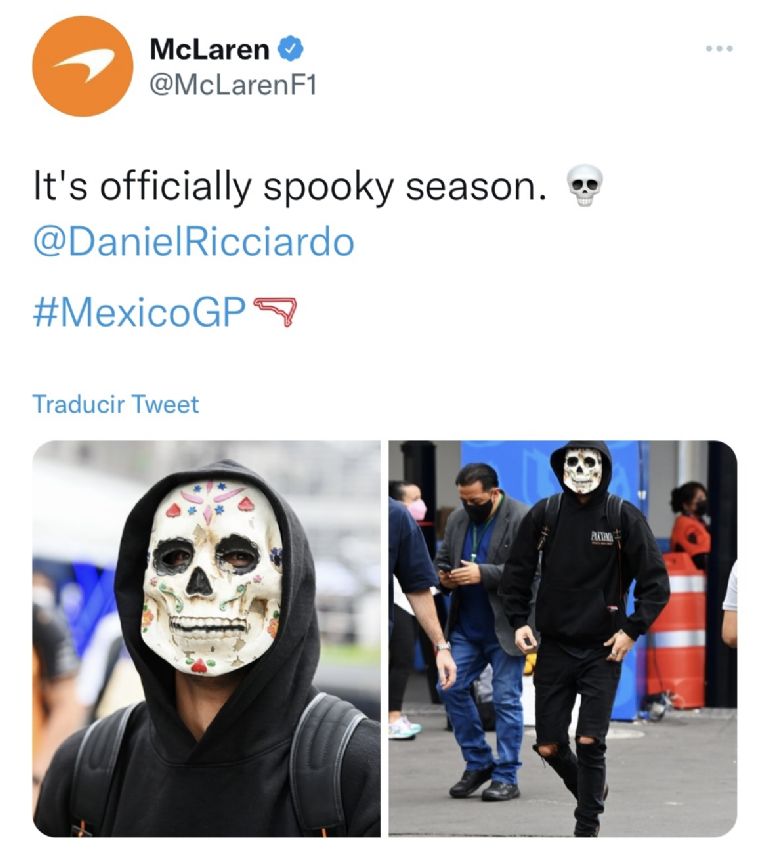Open the photo of masked man walking
Image resolution: width=768 pixels, height=850 pixels.
tap(563, 639)
